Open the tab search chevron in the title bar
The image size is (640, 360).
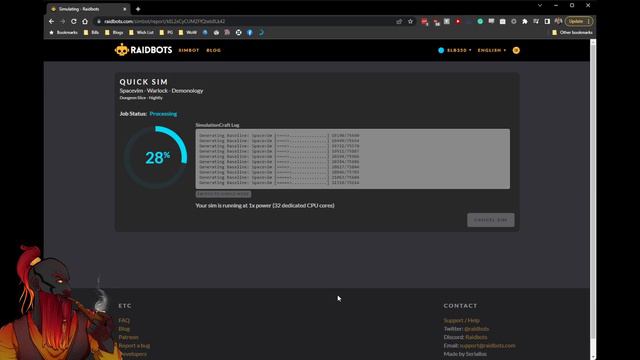click(540, 5)
